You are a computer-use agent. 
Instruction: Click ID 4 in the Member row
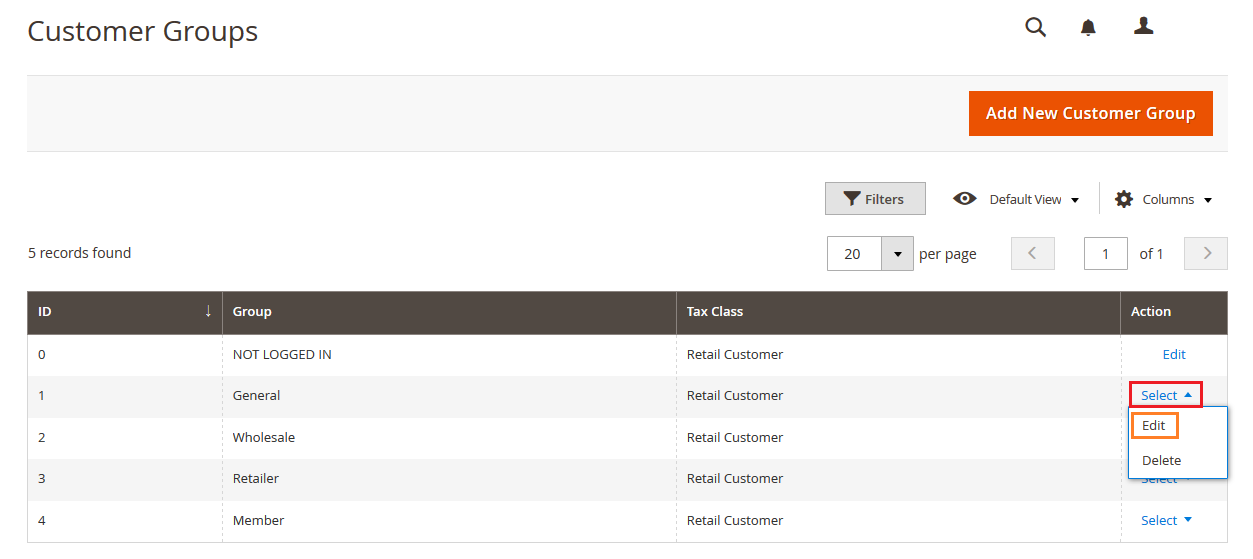click(42, 520)
